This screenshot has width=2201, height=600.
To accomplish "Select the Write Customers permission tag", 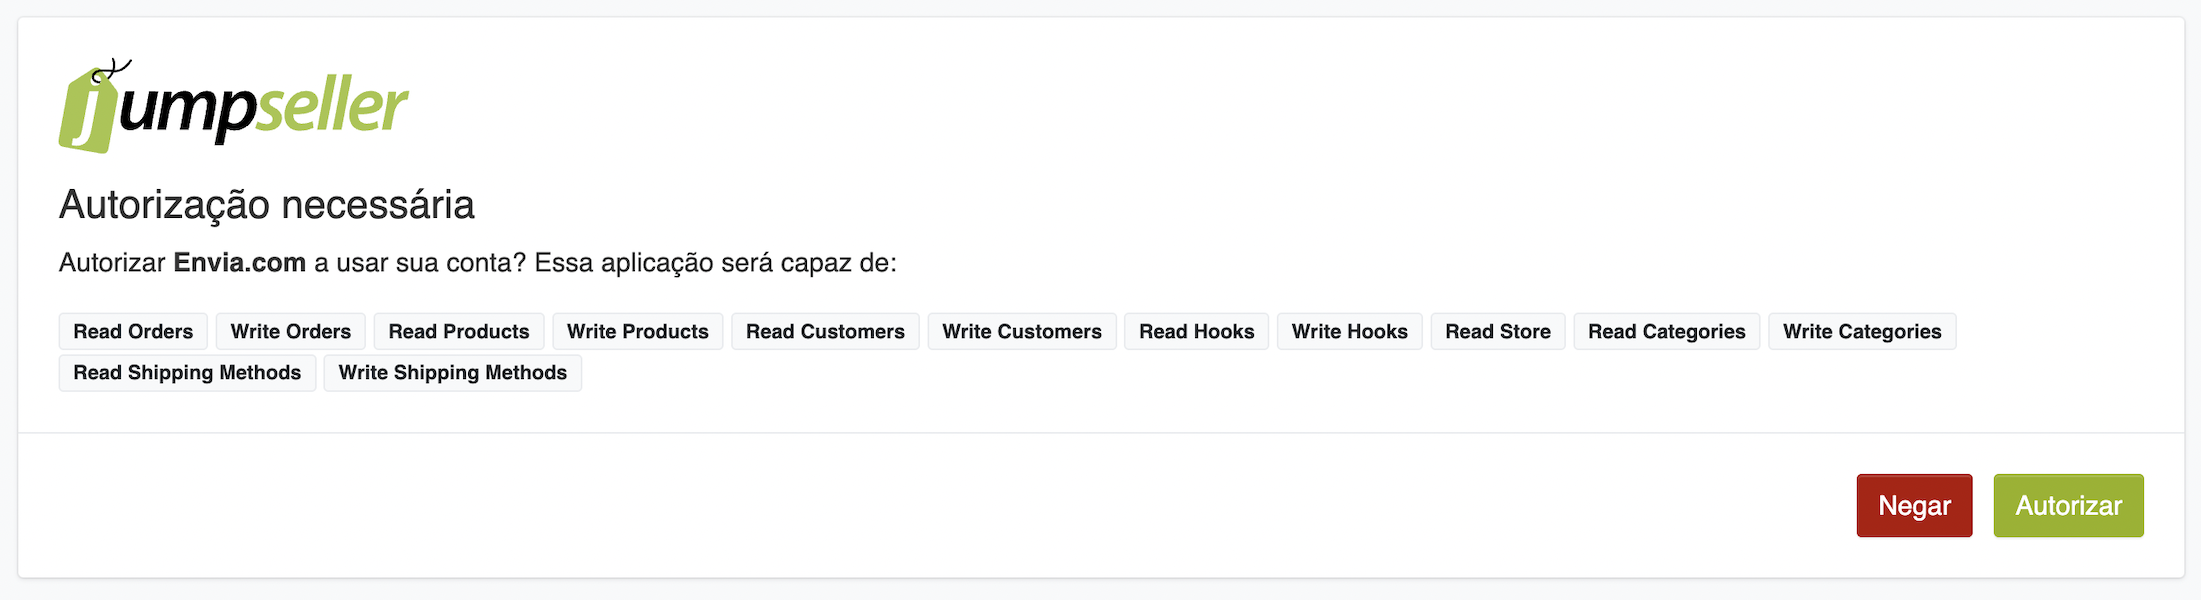I will coord(1022,332).
